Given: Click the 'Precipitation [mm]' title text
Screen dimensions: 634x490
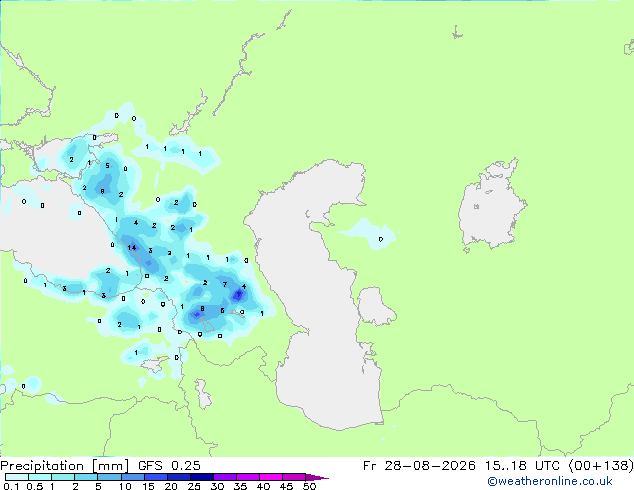Looking at the screenshot, I should pyautogui.click(x=64, y=466).
